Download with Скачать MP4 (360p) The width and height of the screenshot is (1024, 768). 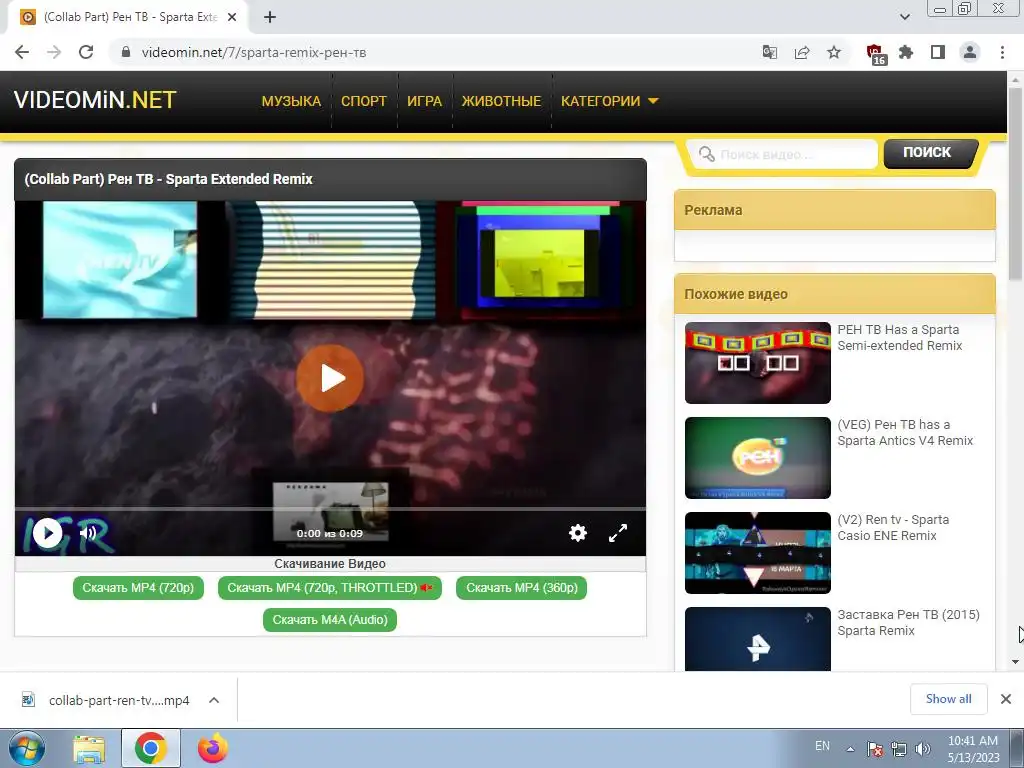[522, 588]
